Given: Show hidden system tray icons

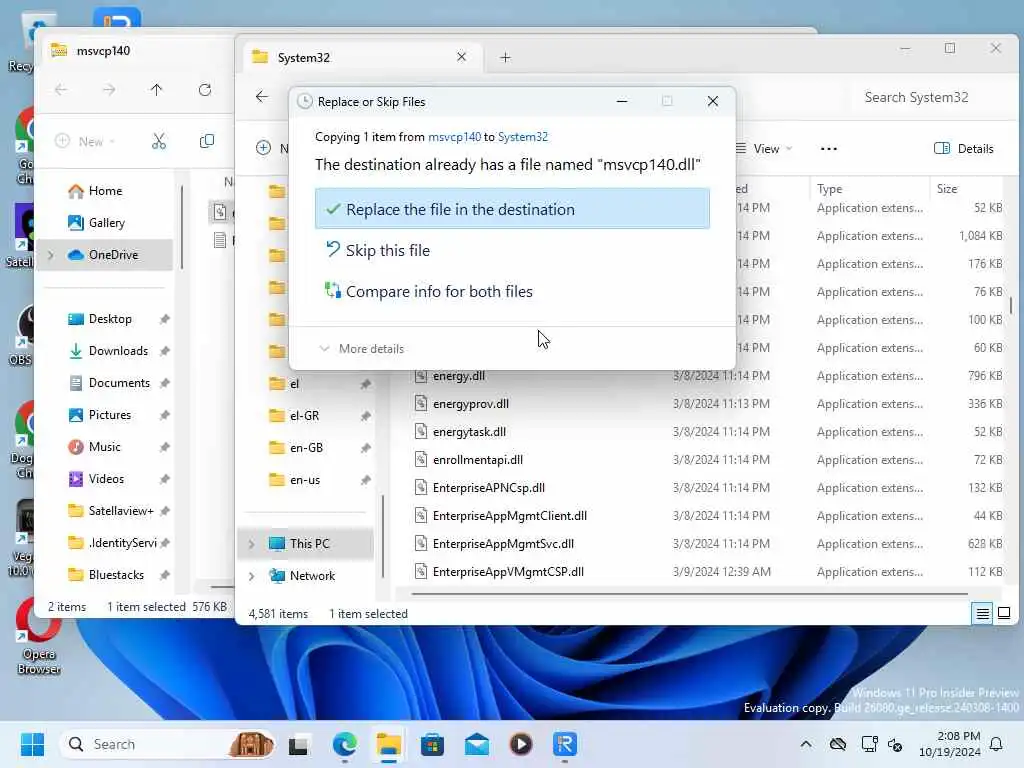Looking at the screenshot, I should 806,744.
